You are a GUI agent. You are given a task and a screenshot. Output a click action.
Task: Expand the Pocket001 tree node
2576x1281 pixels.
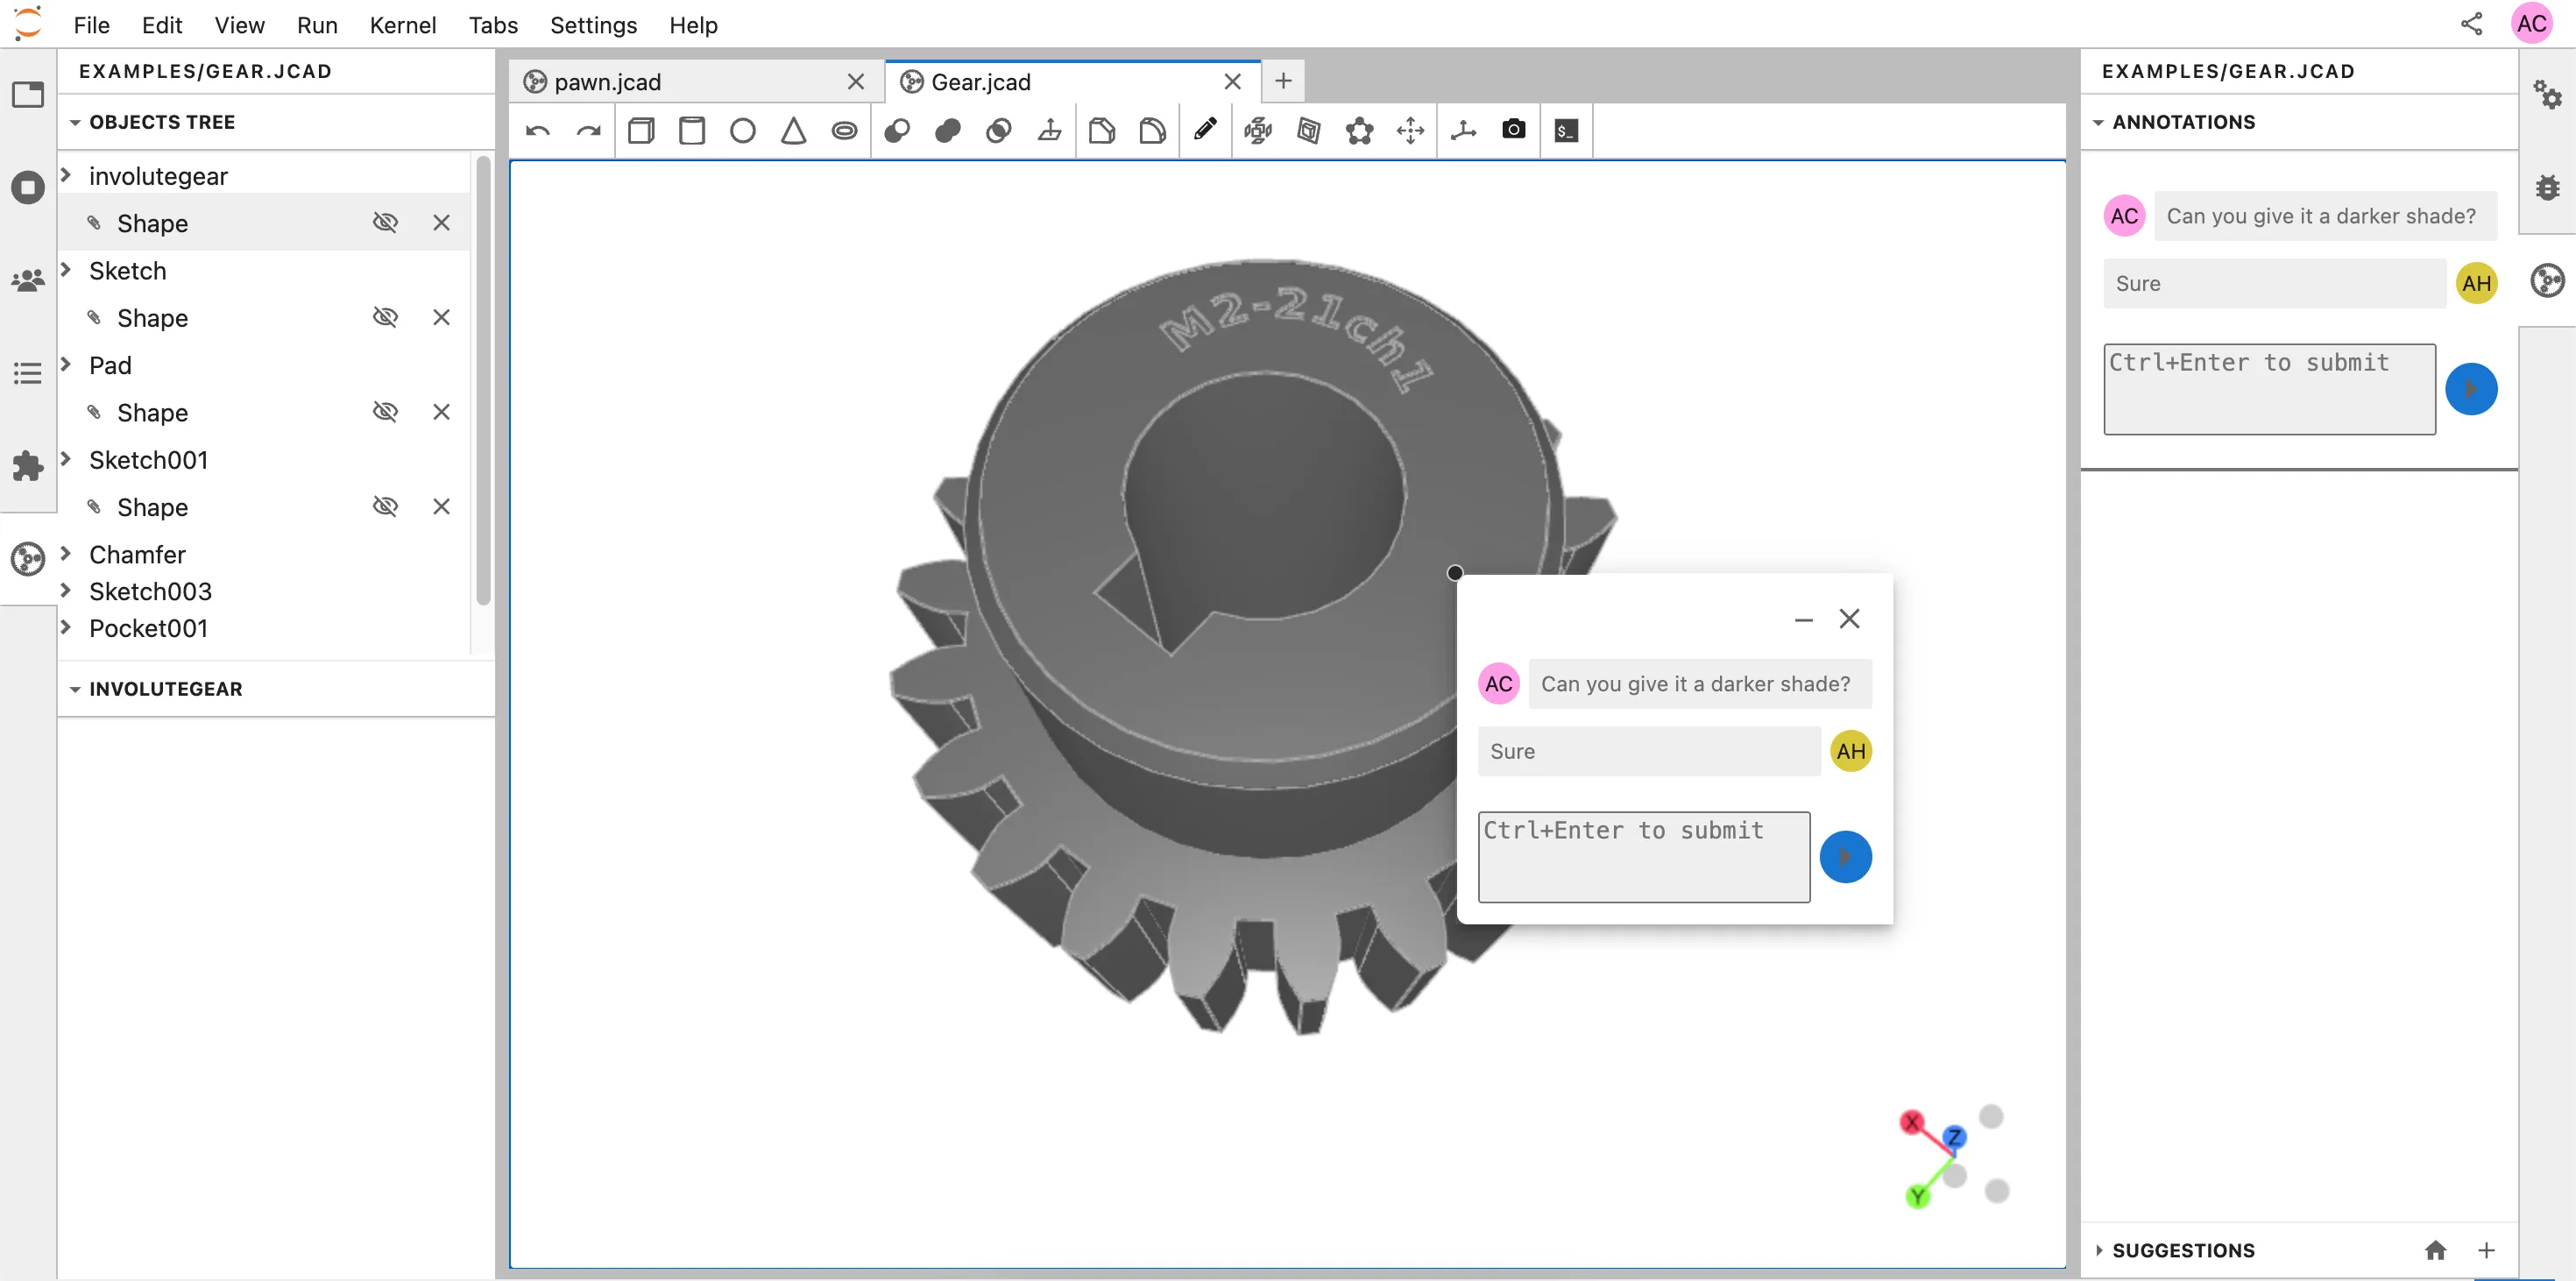coord(66,628)
